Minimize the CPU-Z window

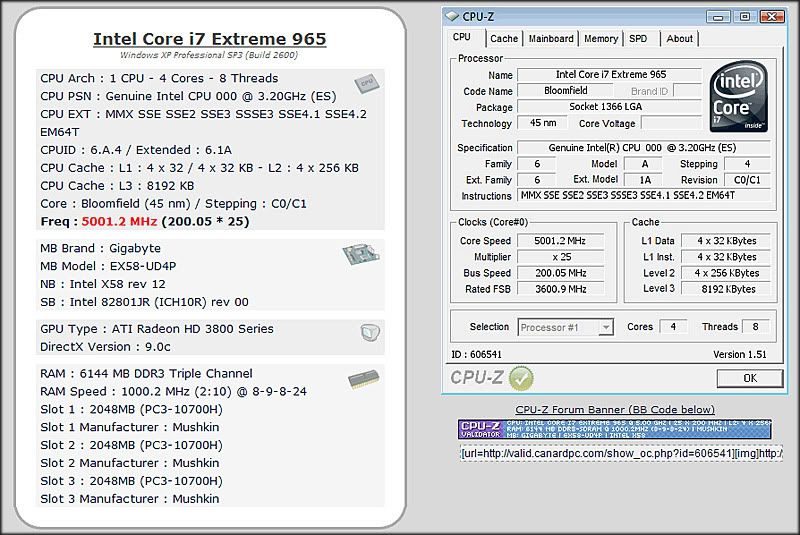point(718,17)
